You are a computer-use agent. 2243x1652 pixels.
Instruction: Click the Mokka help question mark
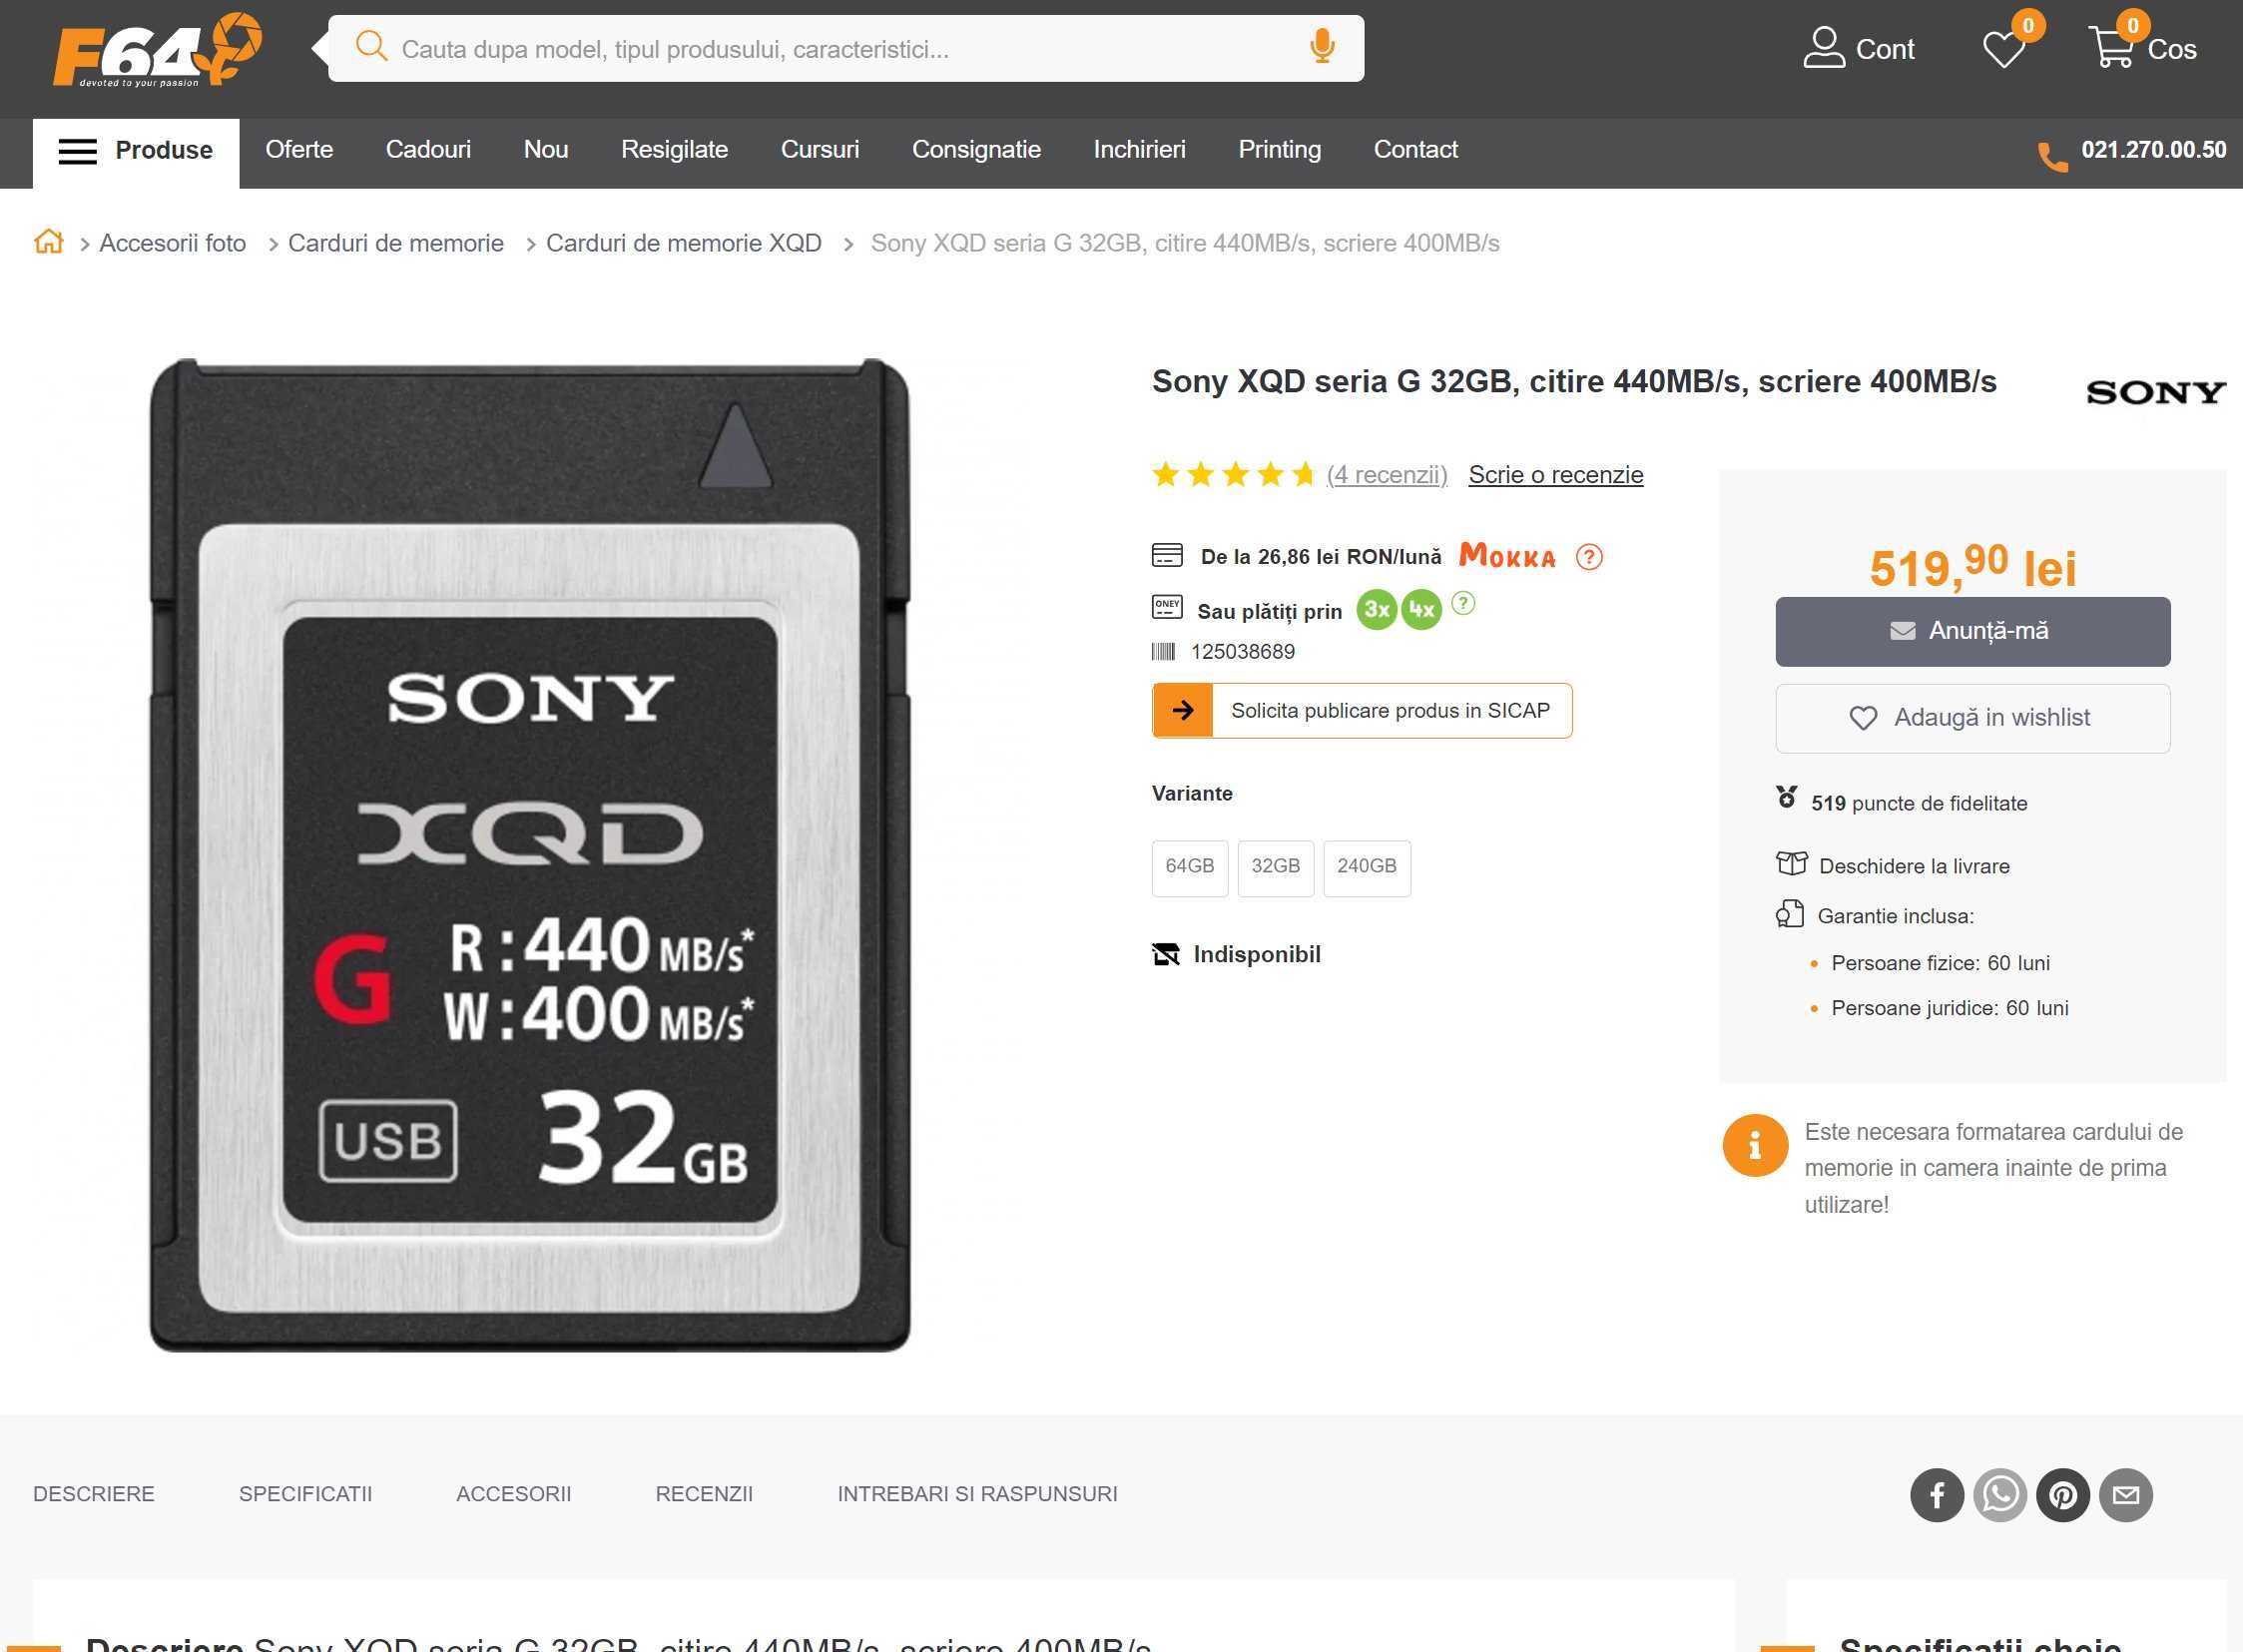[x=1589, y=557]
